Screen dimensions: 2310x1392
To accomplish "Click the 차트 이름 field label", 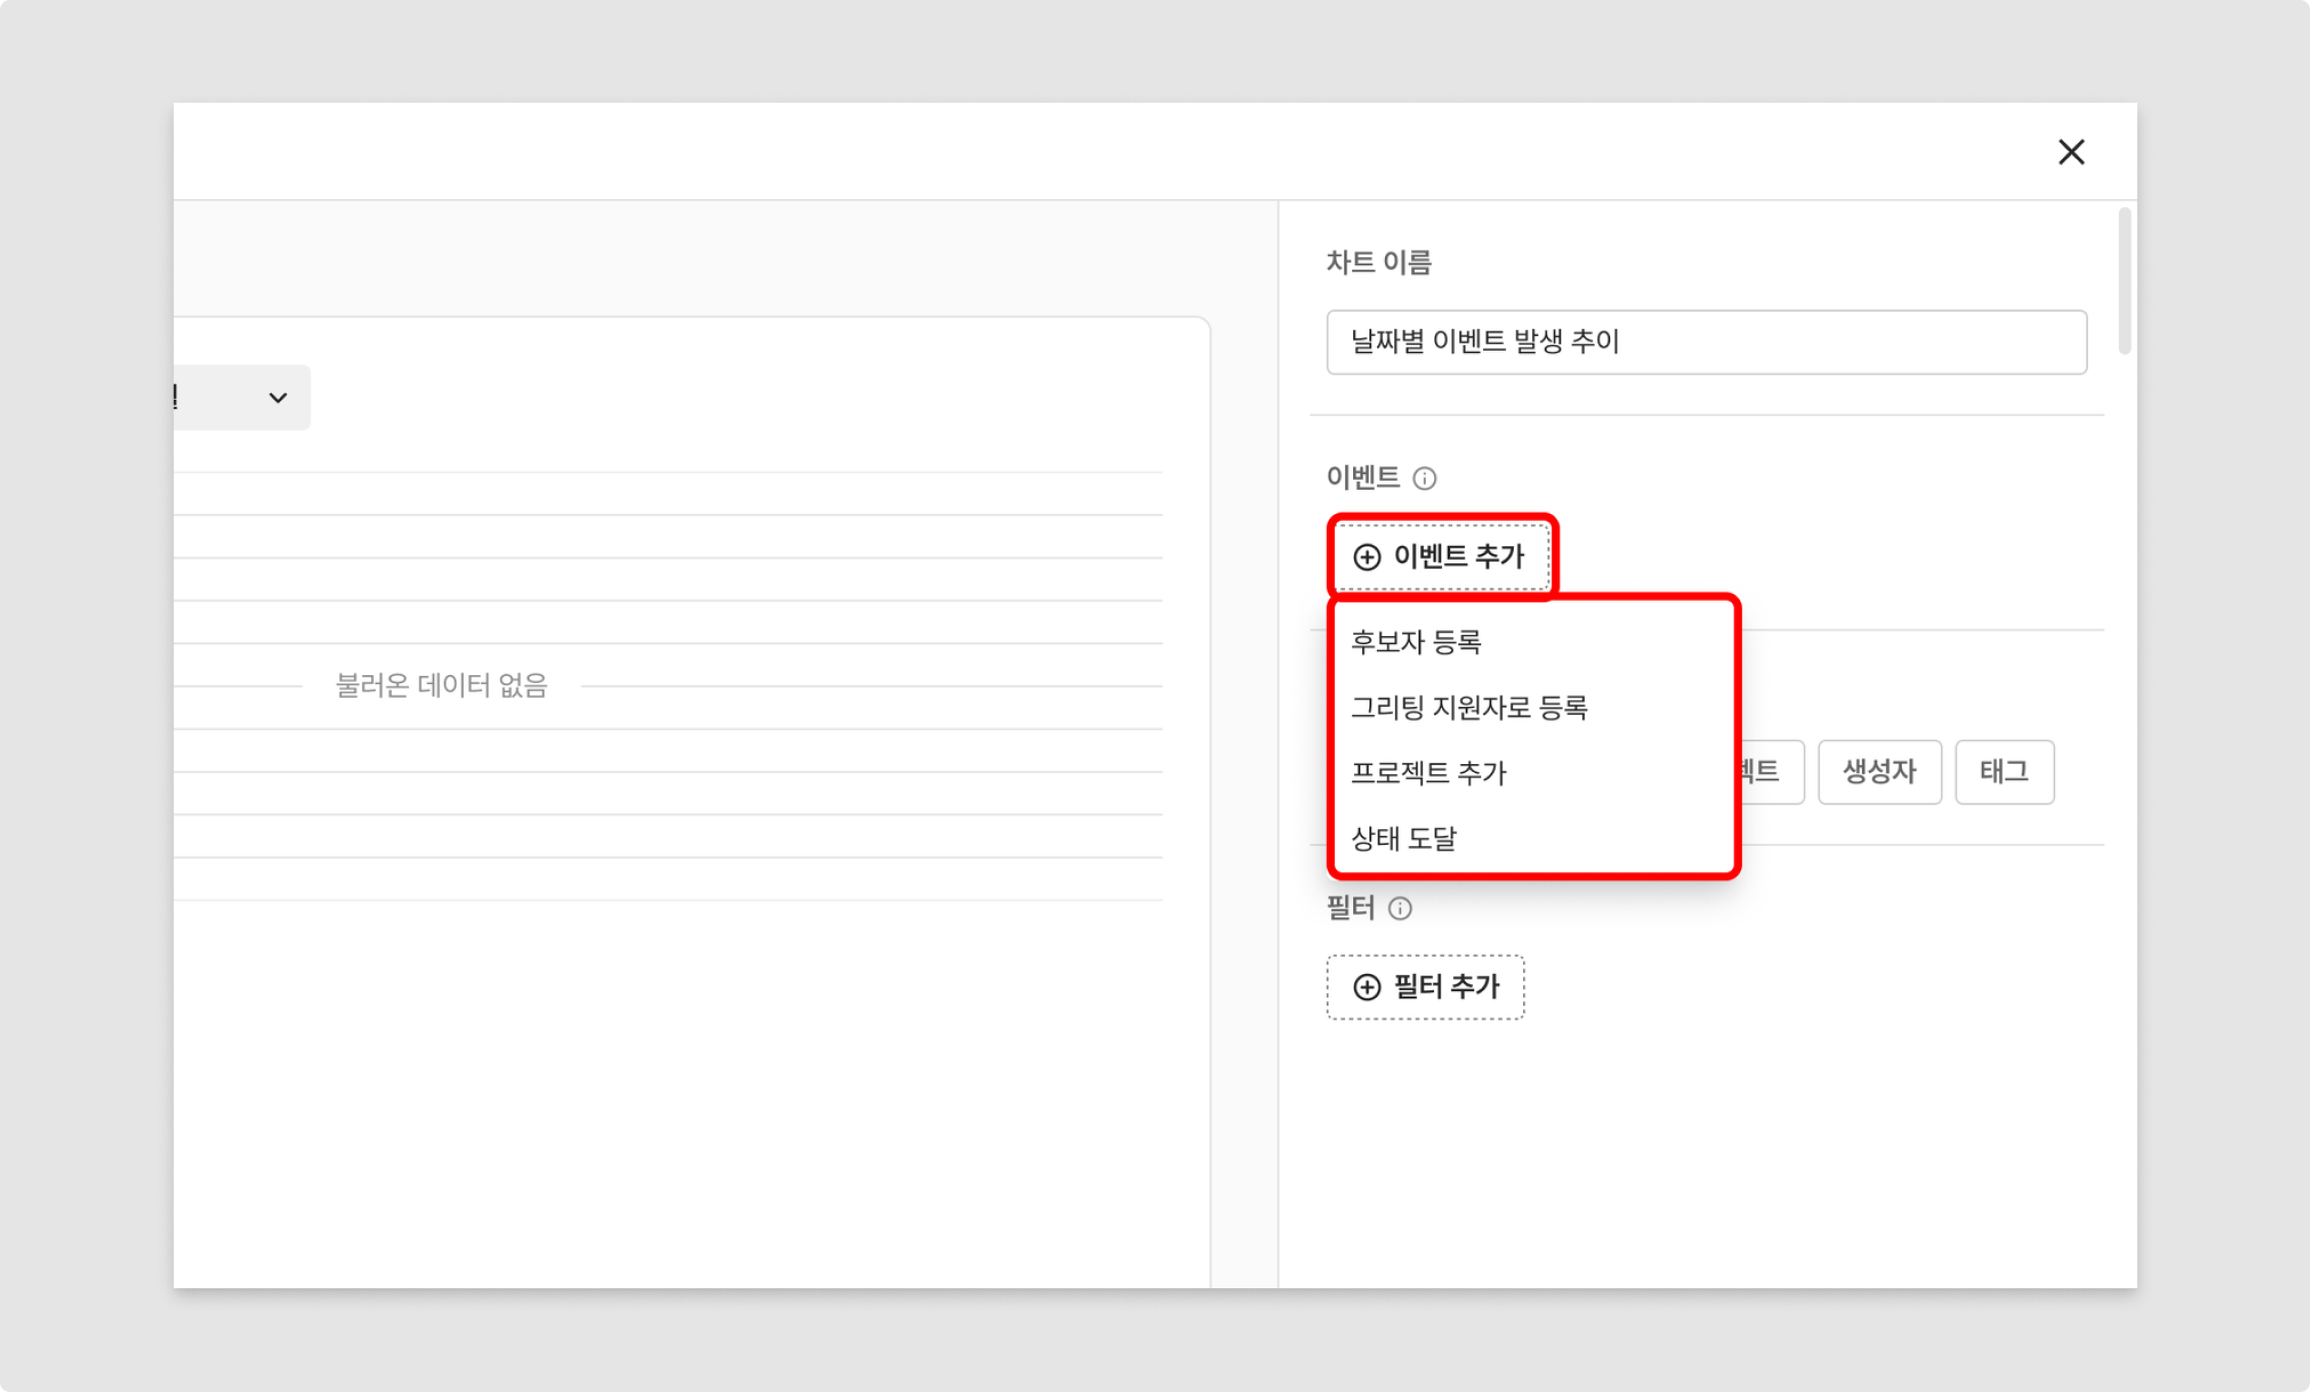I will (1378, 262).
